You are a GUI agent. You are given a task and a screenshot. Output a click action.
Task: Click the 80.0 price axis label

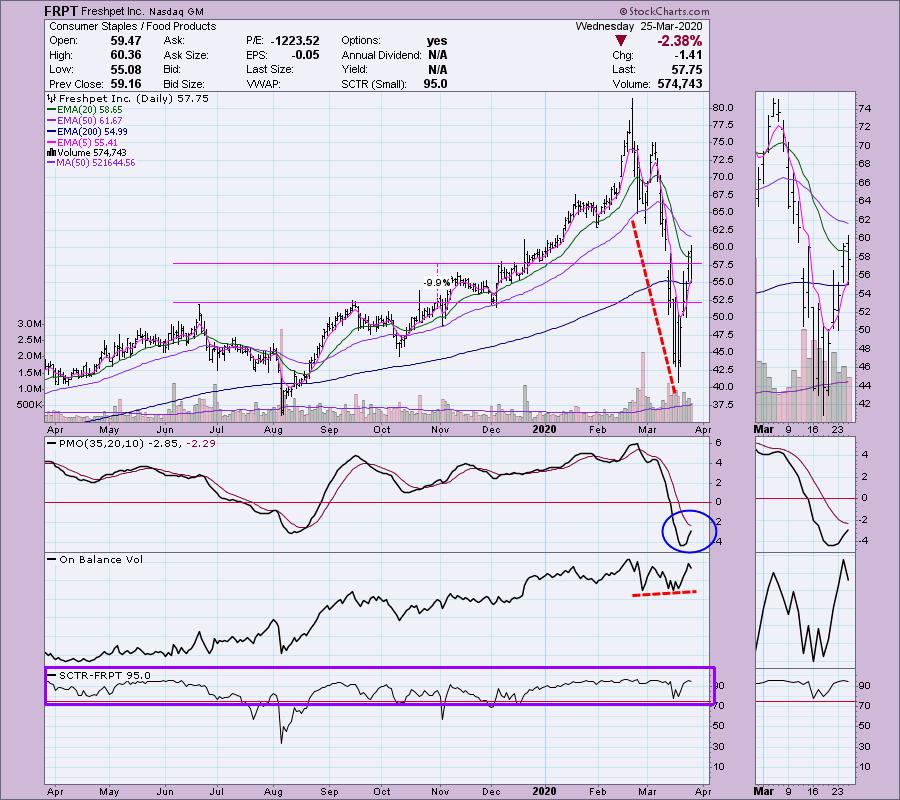723,108
